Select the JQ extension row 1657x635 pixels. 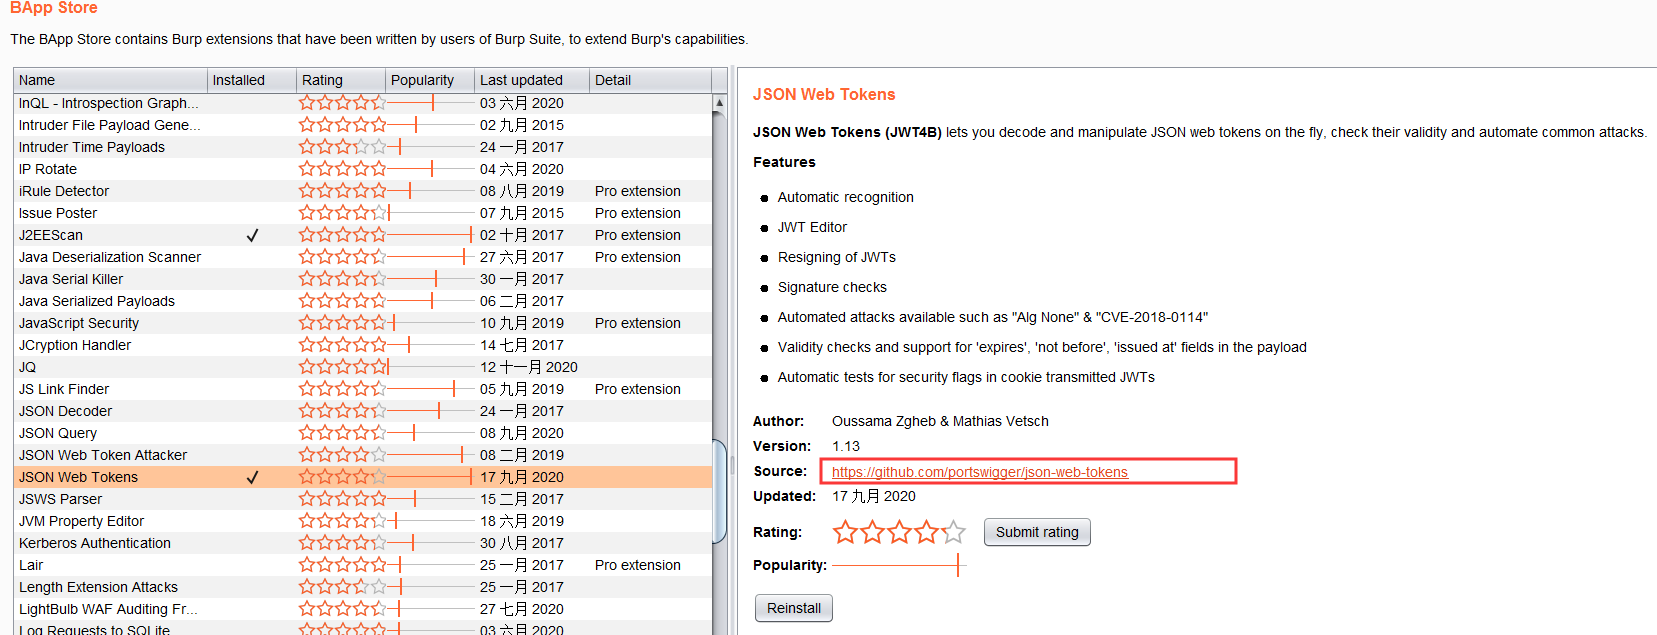pyautogui.click(x=363, y=367)
